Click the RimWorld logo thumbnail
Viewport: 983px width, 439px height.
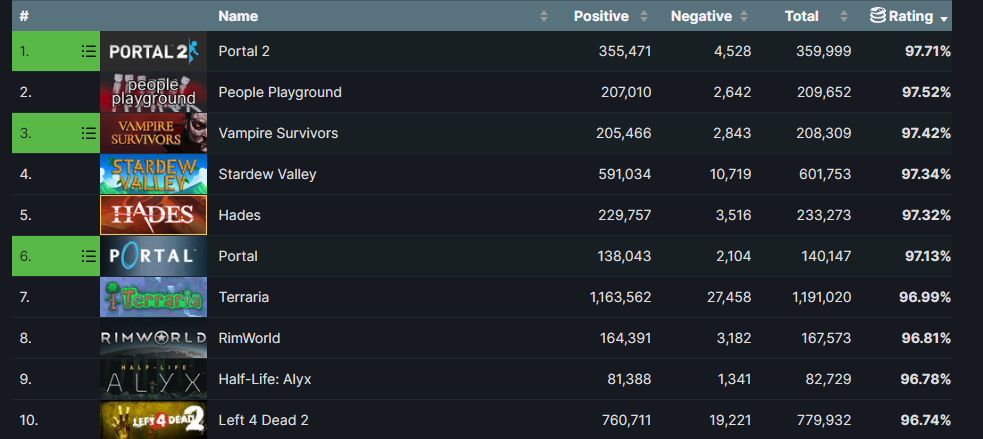[153, 338]
